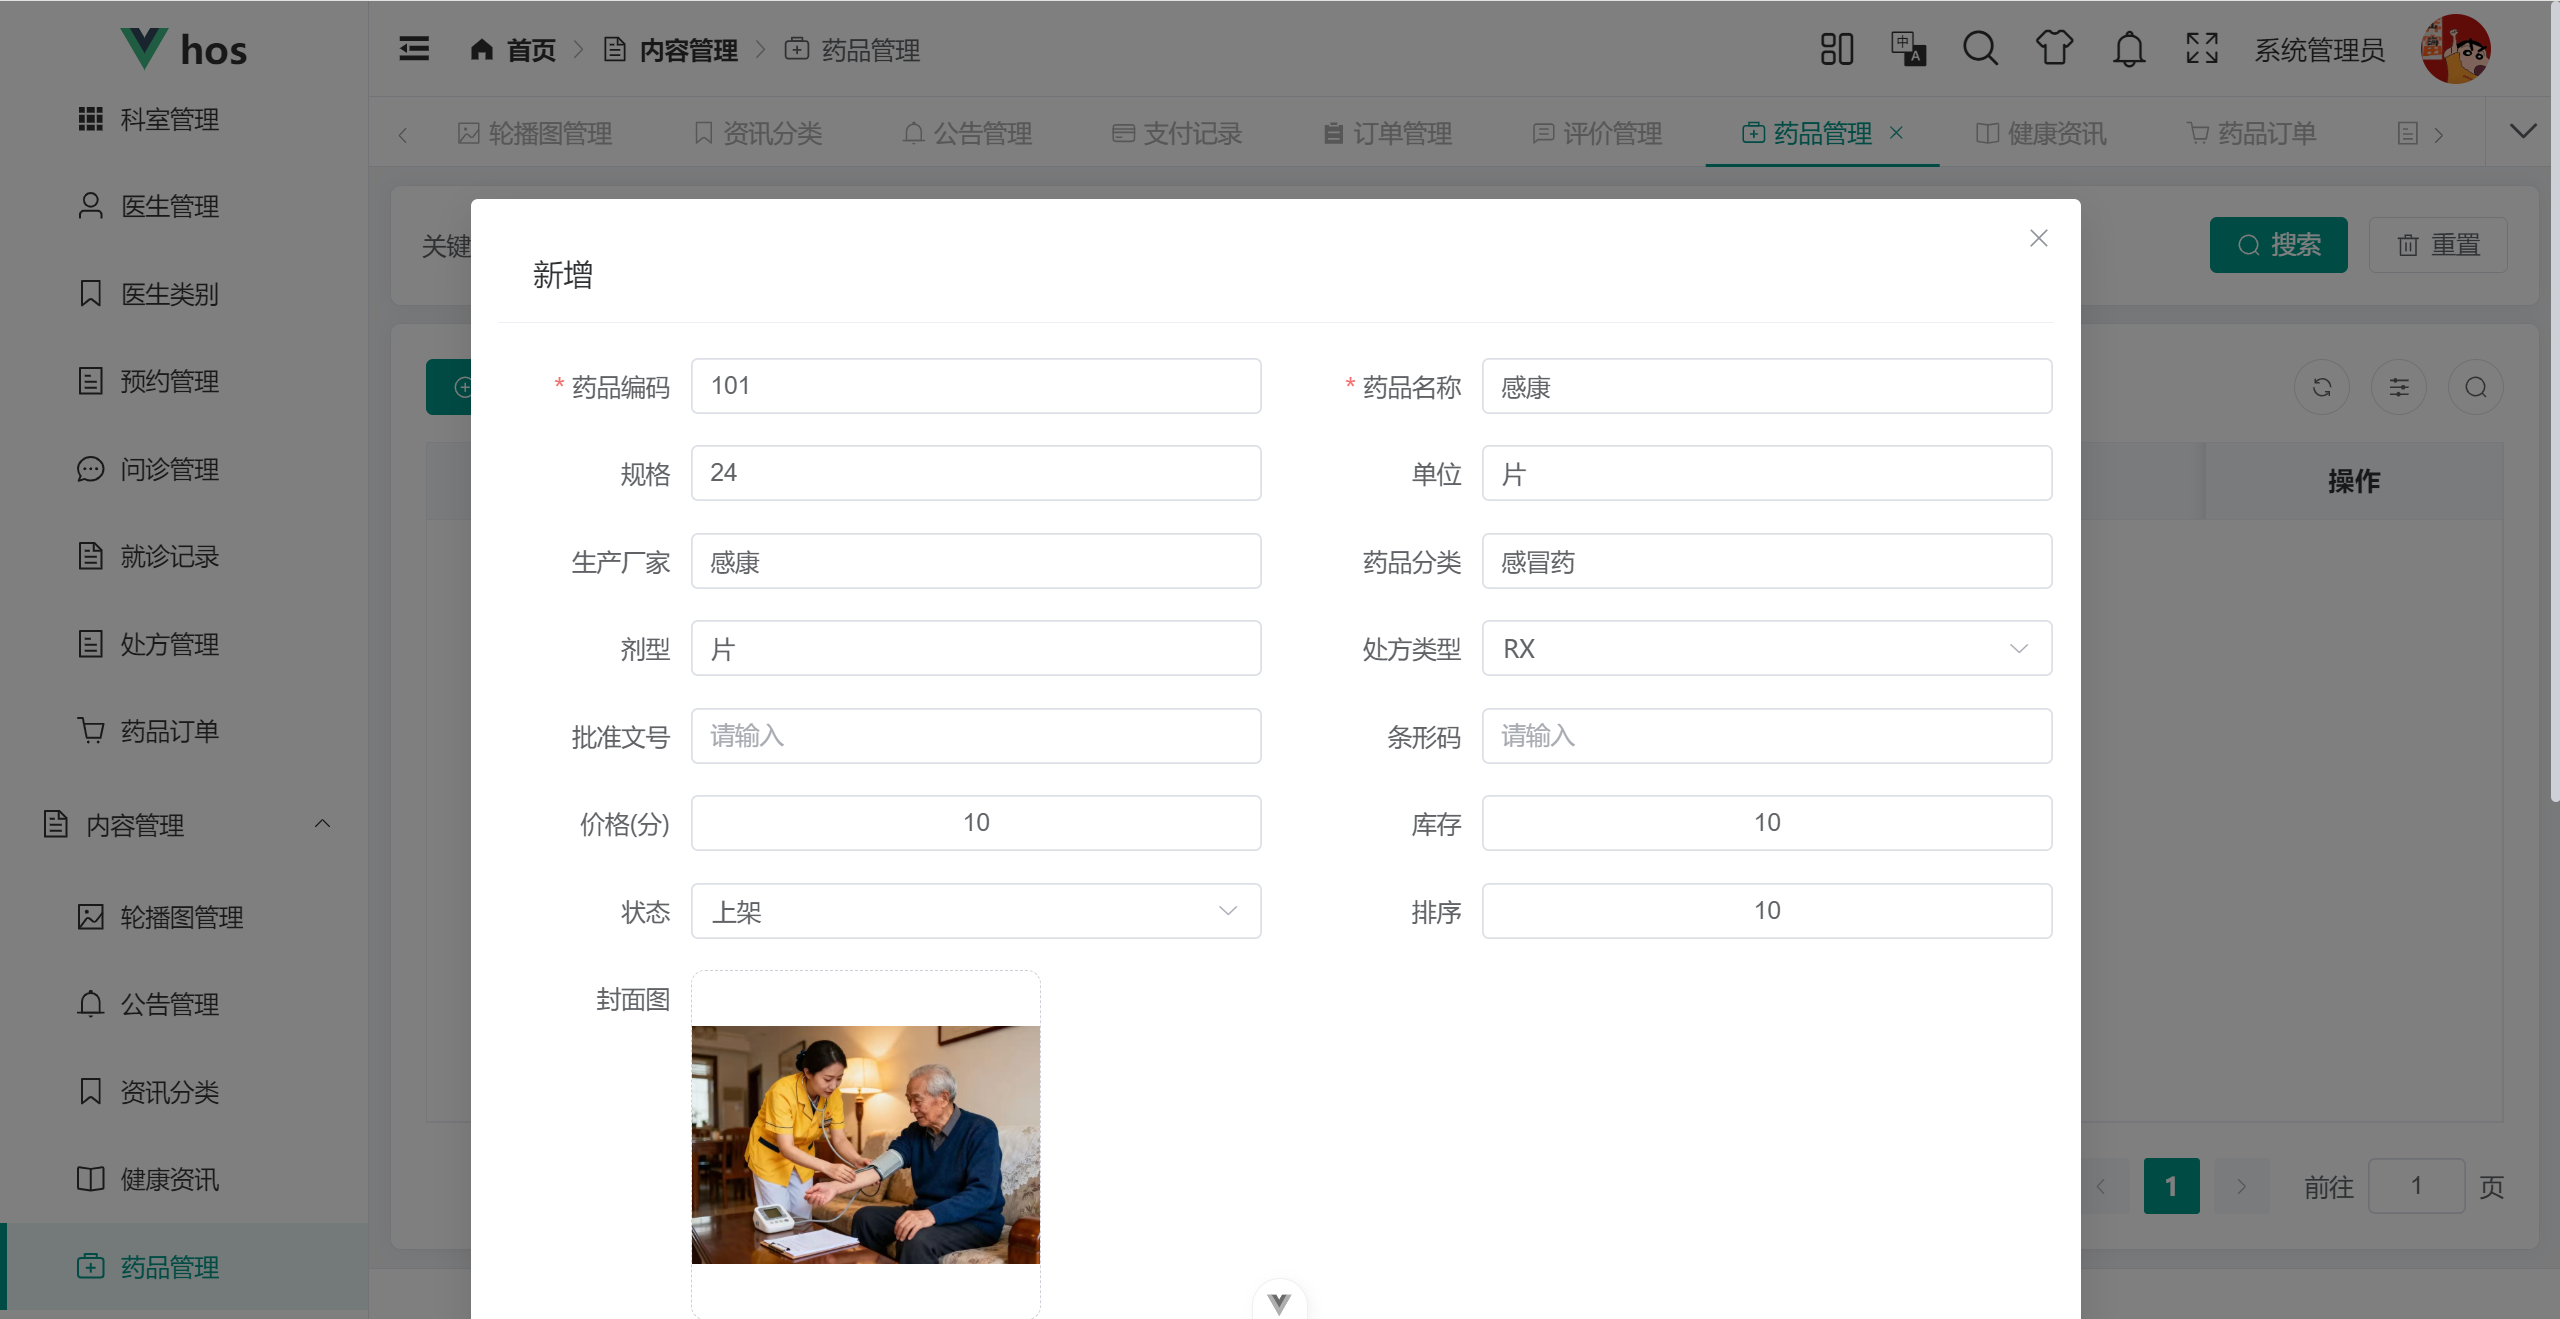Click the table refresh icon
Image resolution: width=2560 pixels, height=1319 pixels.
pos(2322,387)
